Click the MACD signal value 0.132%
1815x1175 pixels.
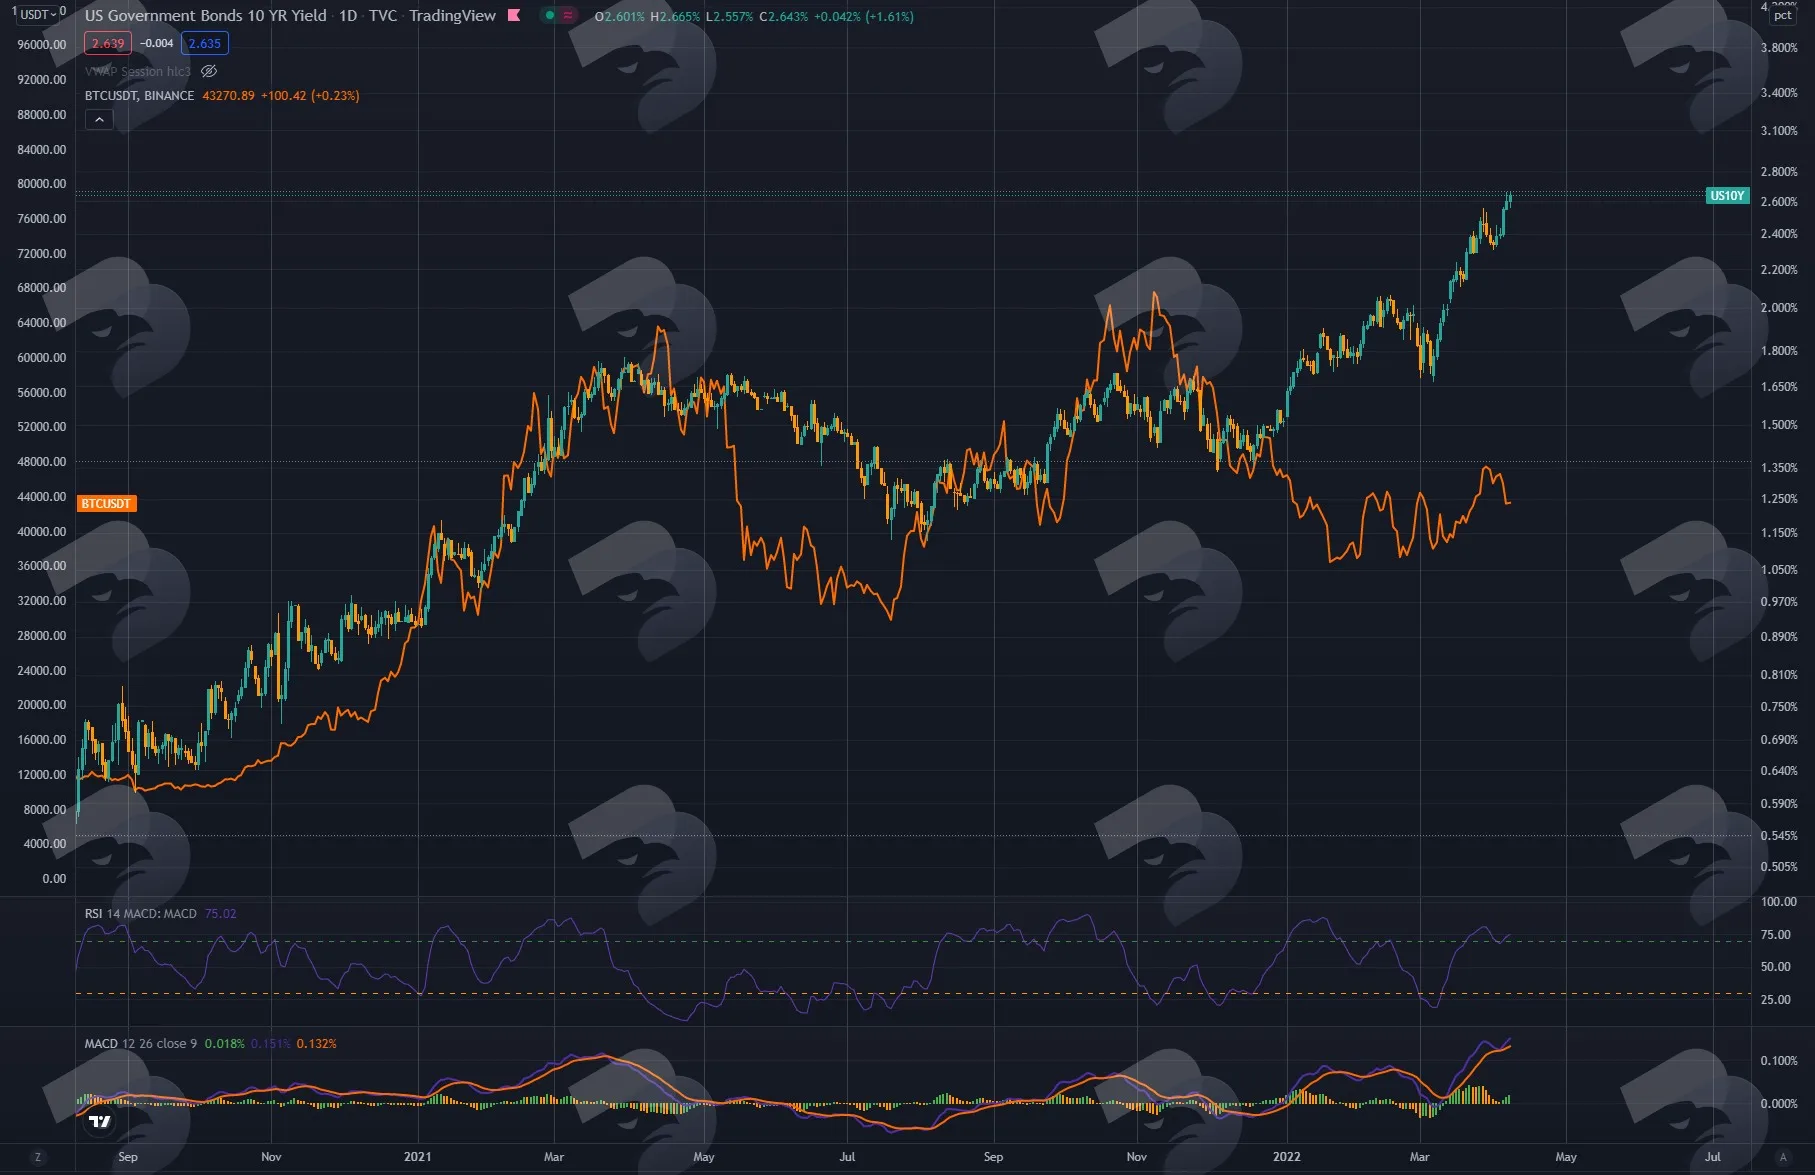317,1044
